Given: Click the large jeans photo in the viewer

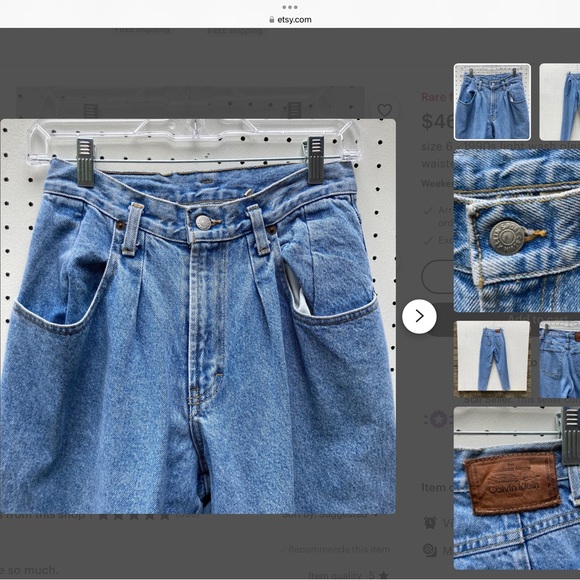Looking at the screenshot, I should tap(198, 316).
